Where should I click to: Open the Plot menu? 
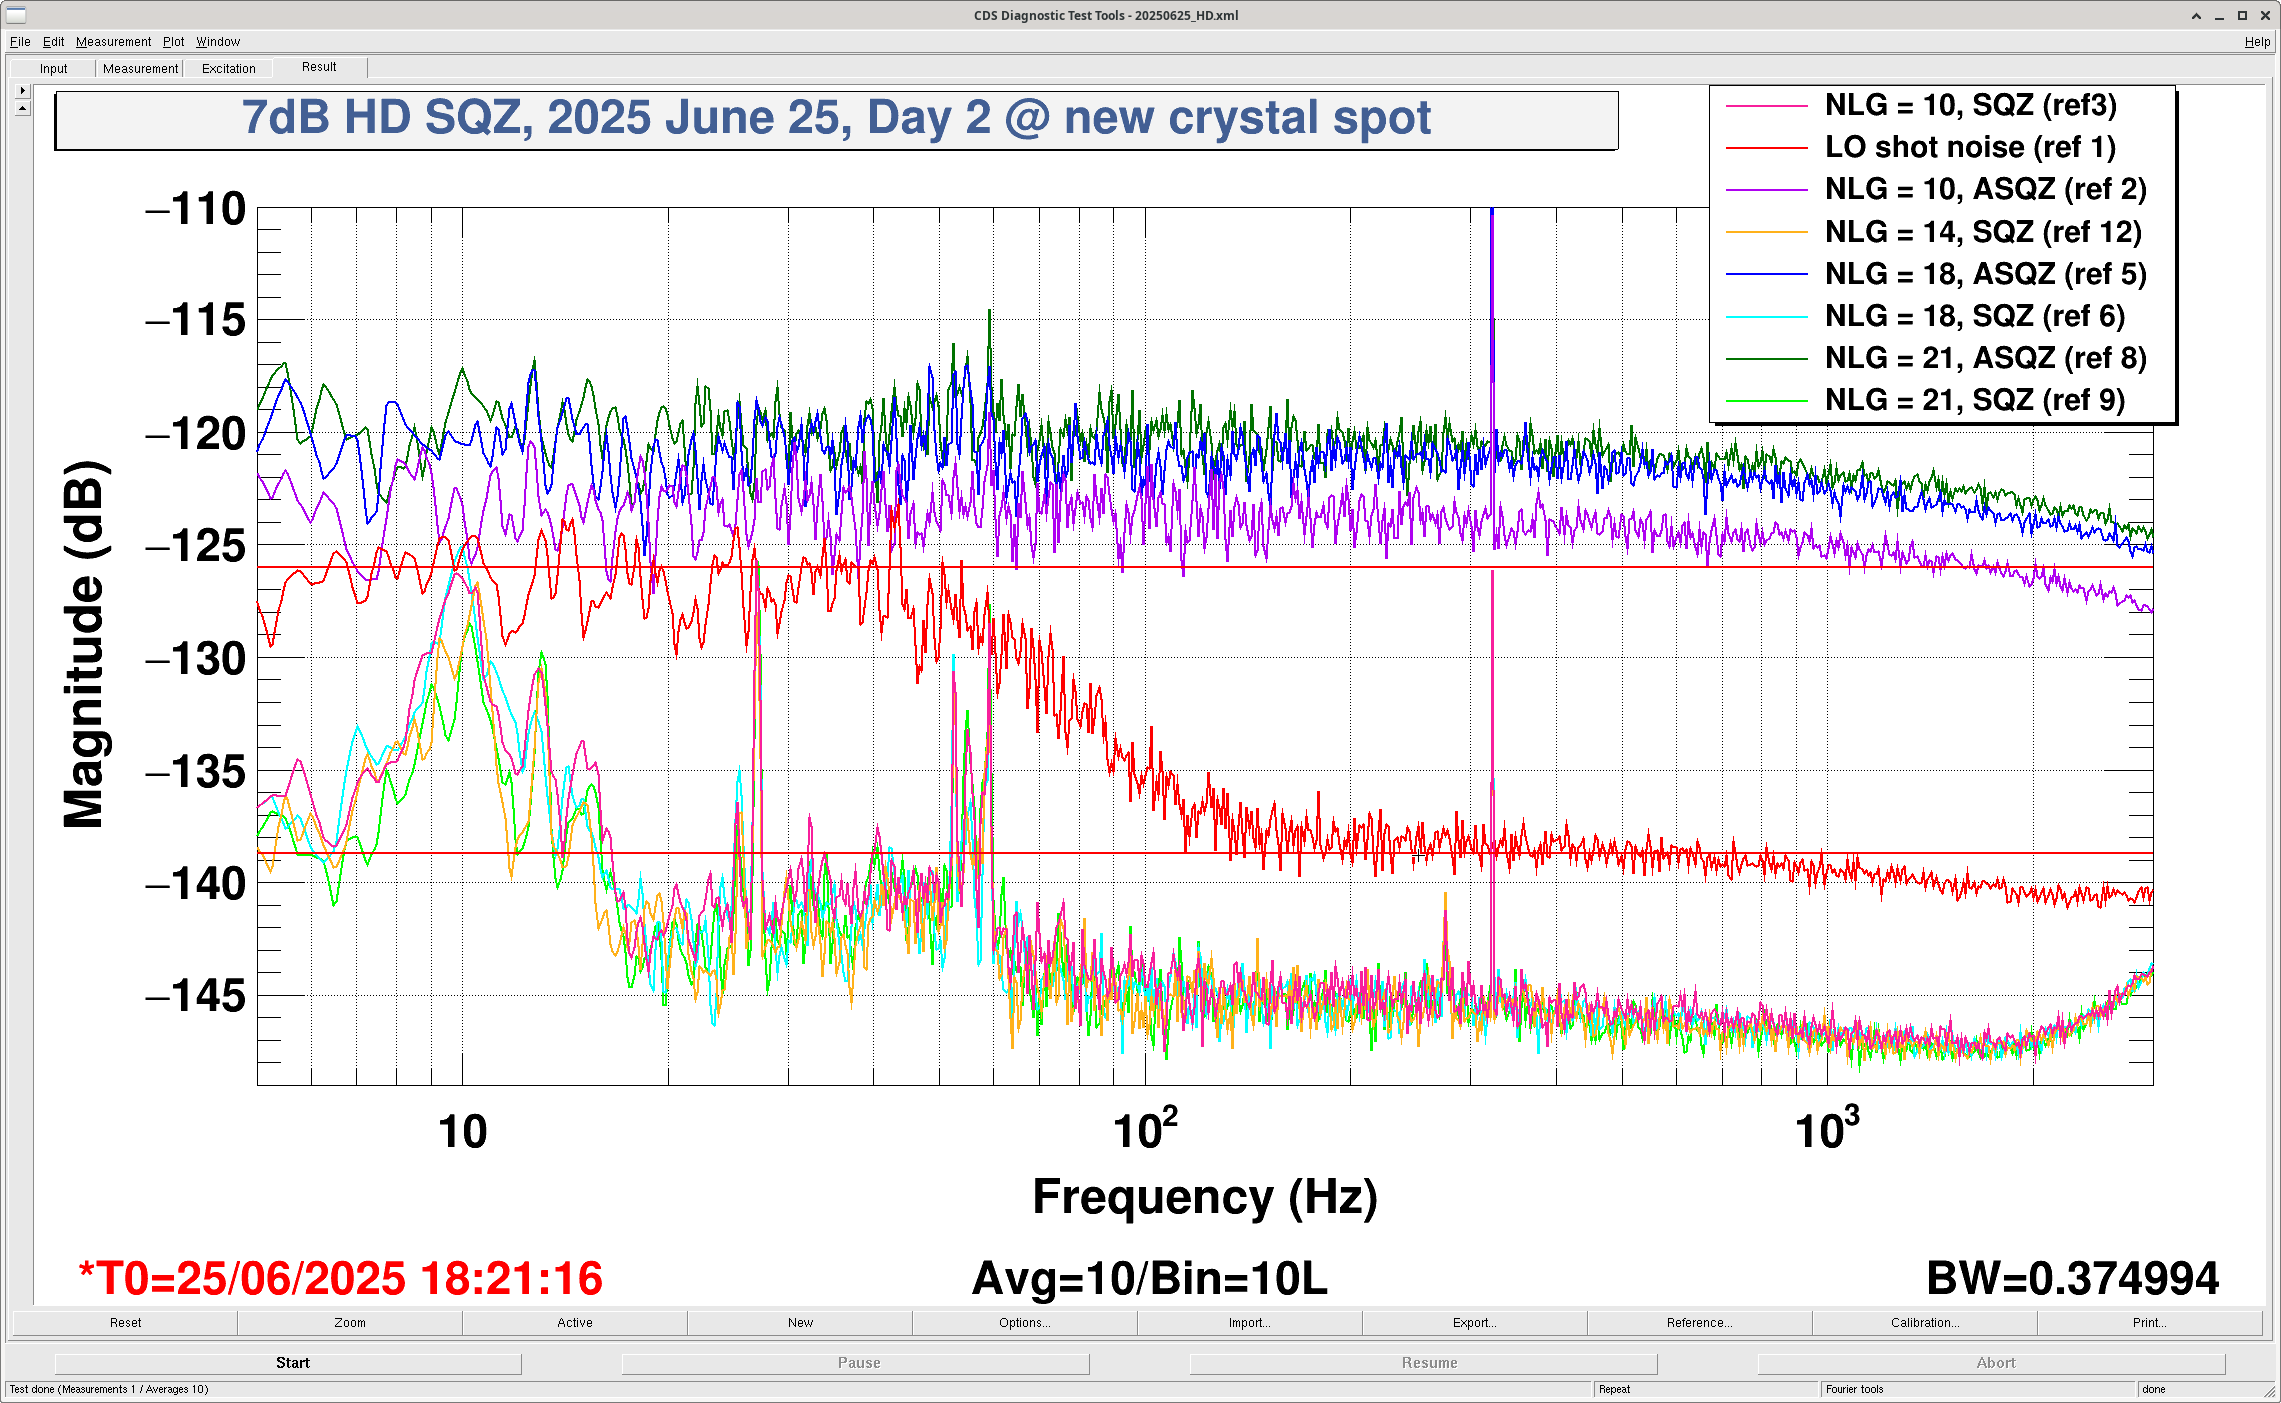coord(173,42)
